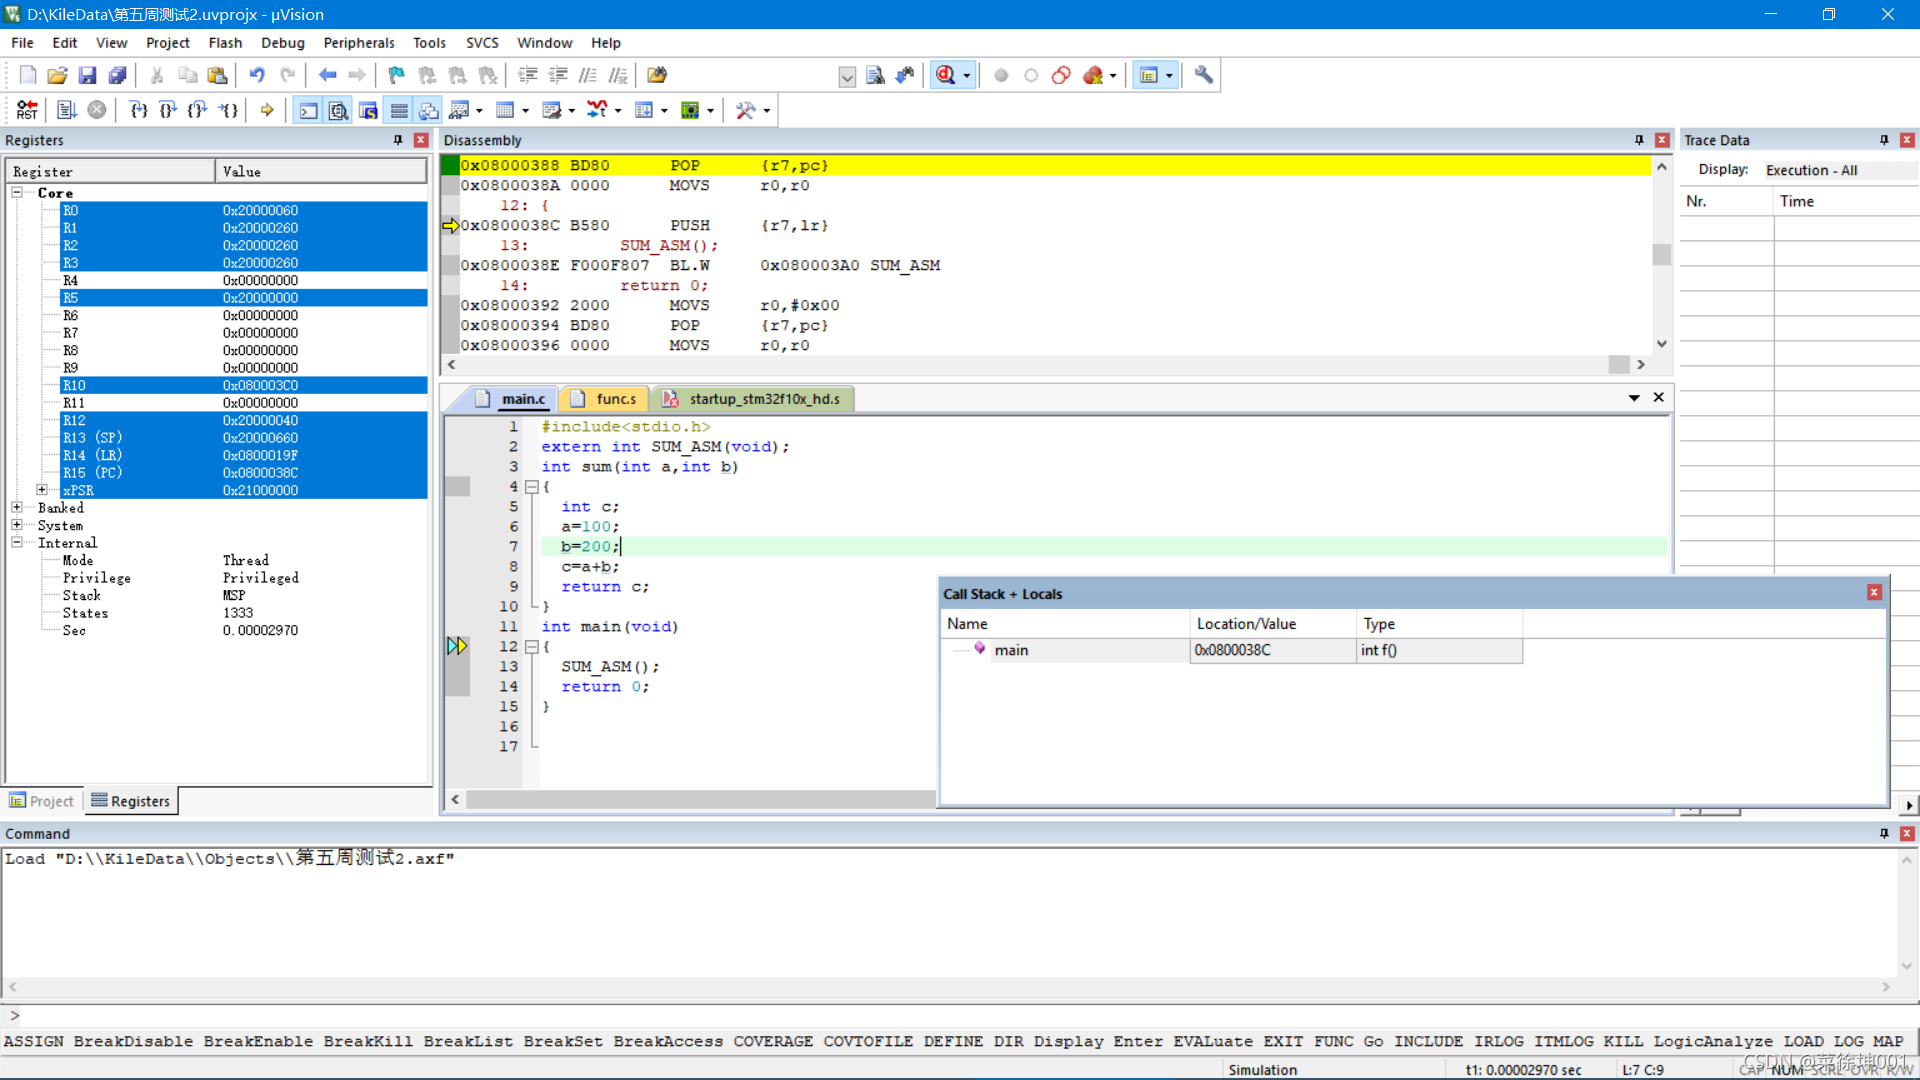Click the Insert Bookmark flag icon
Screen dimensions: 1920x1080
click(x=397, y=75)
